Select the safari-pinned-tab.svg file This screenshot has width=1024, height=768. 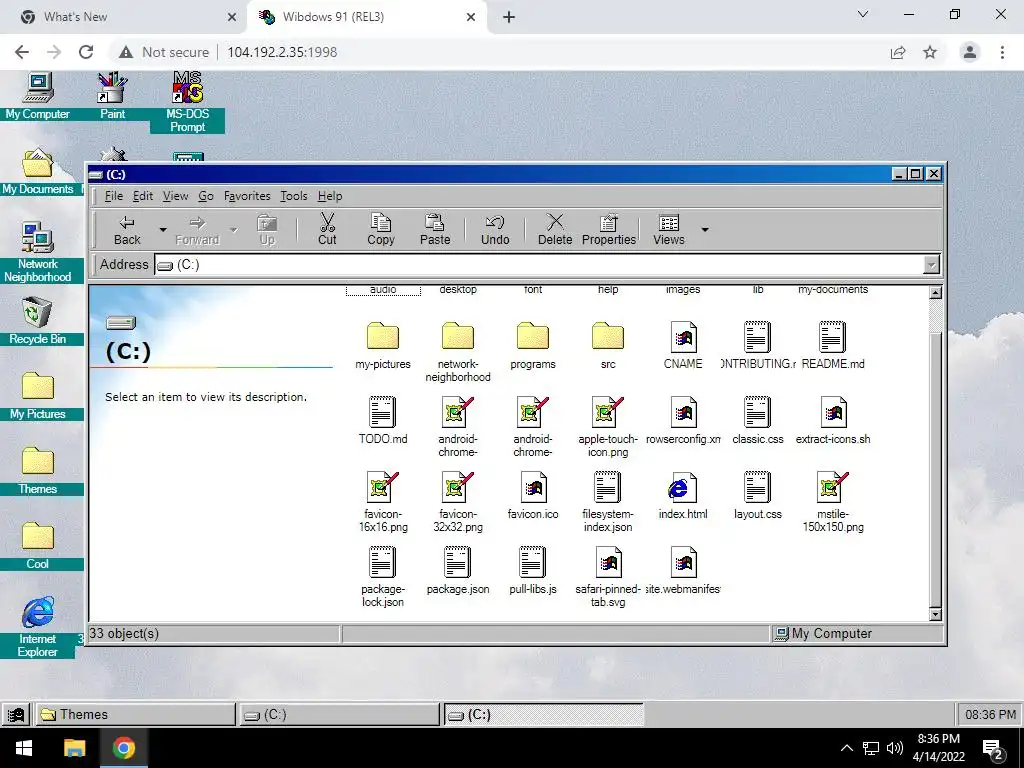[x=608, y=577]
